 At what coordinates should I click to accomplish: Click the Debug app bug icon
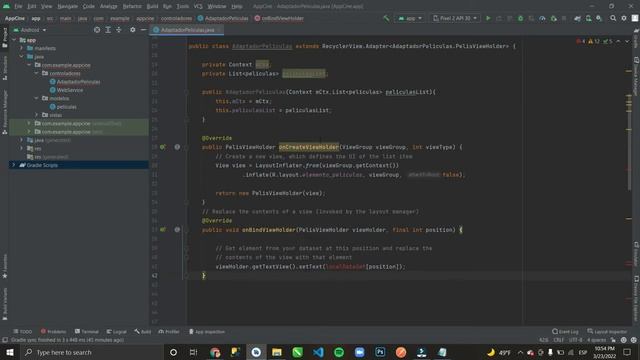(520, 18)
